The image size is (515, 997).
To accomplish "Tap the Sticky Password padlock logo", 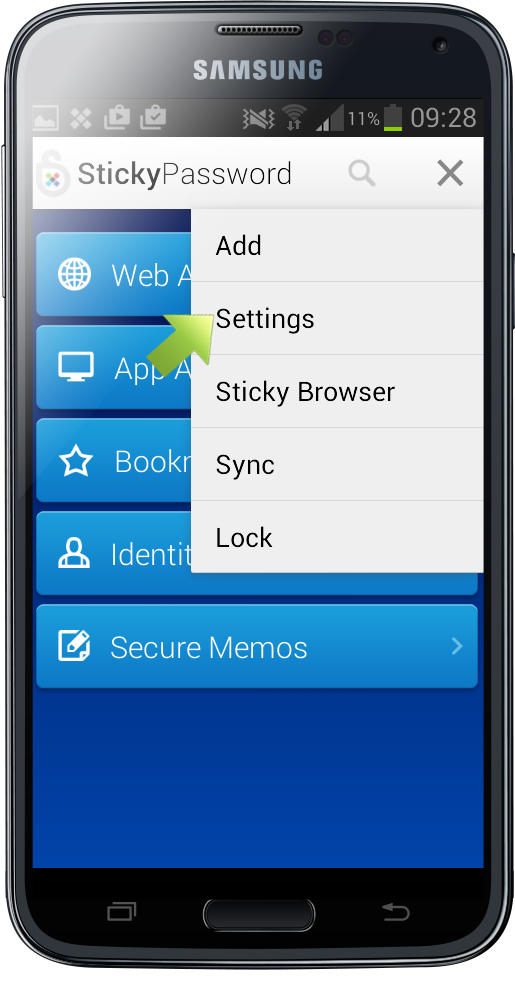I will tap(53, 174).
